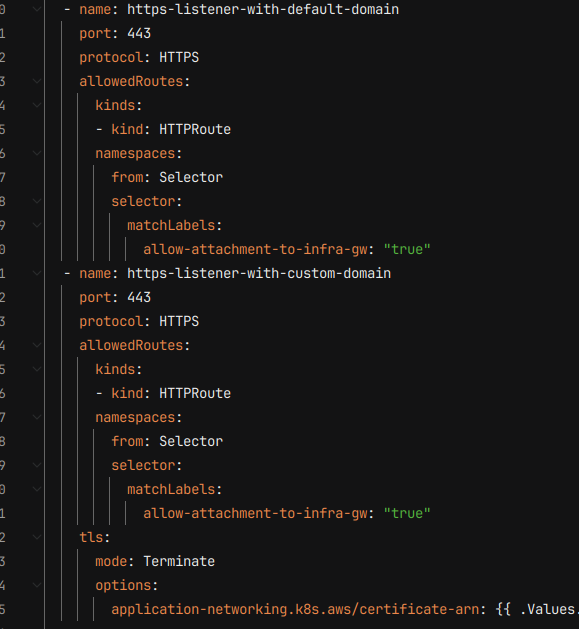Fold allowedRoutes under the custom-domain listener
This screenshot has width=579, height=629.
point(37,345)
